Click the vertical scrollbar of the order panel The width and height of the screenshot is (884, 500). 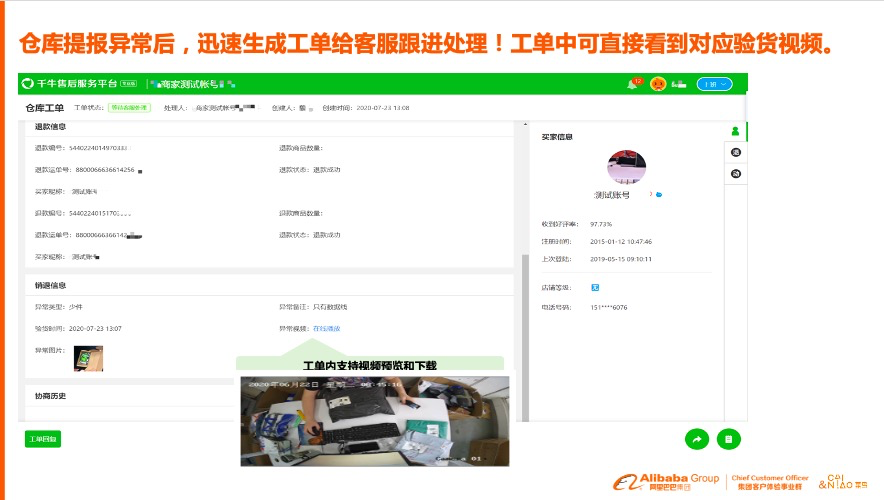point(525,337)
